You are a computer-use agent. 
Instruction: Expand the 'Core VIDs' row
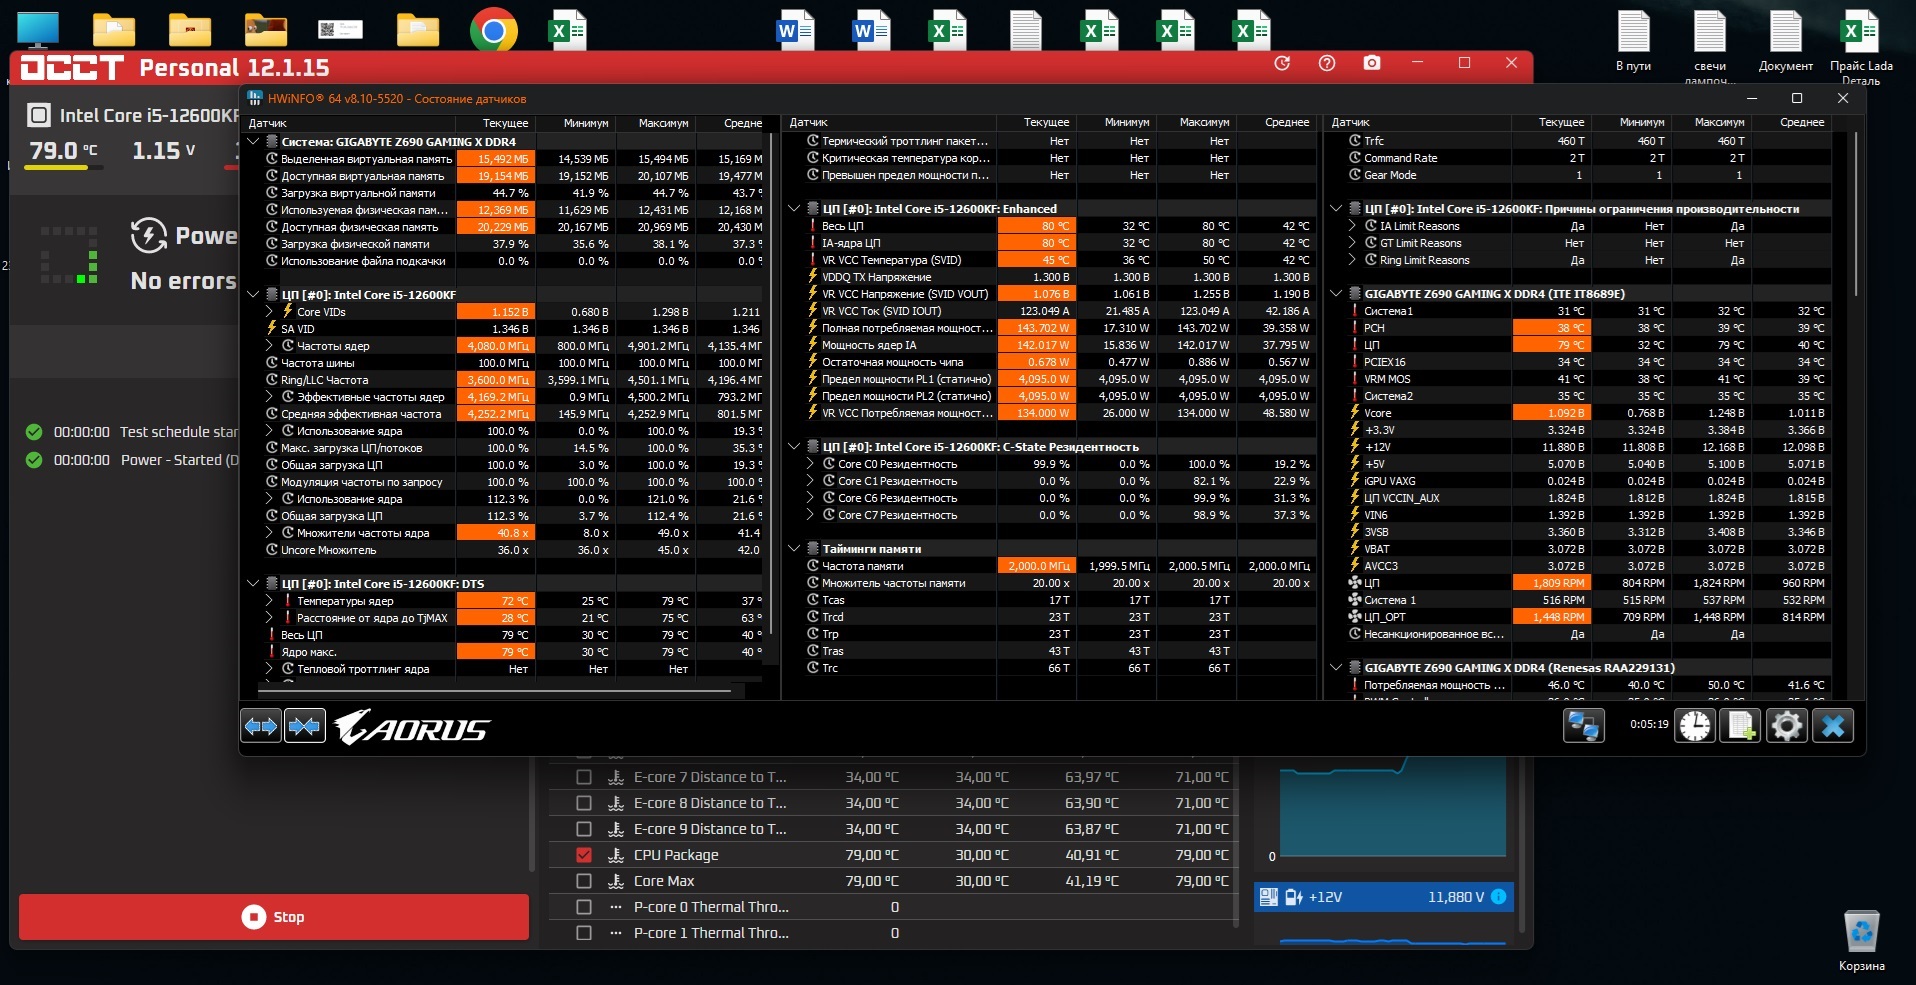(270, 312)
